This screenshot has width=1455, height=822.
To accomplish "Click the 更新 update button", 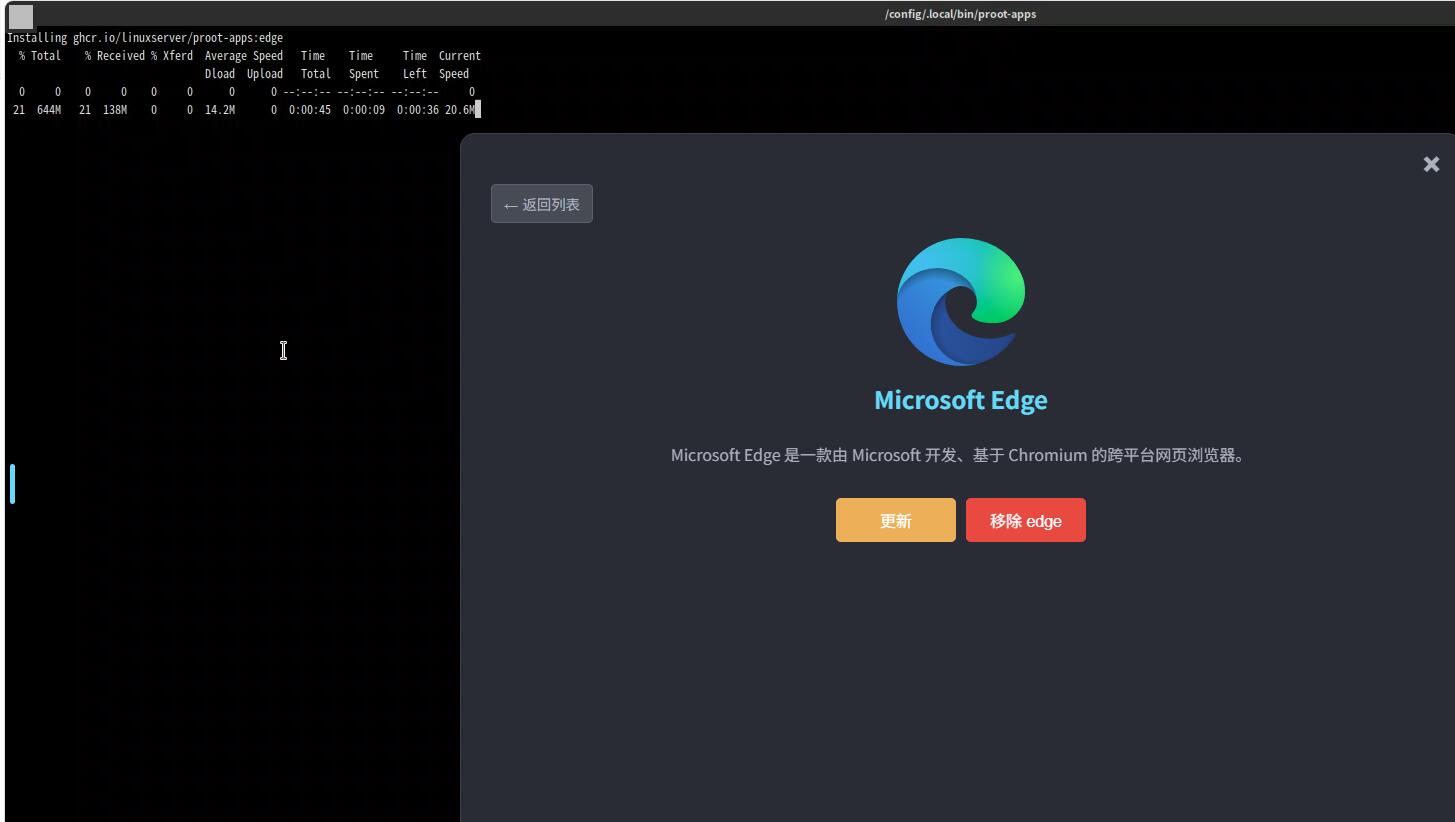I will coord(896,520).
